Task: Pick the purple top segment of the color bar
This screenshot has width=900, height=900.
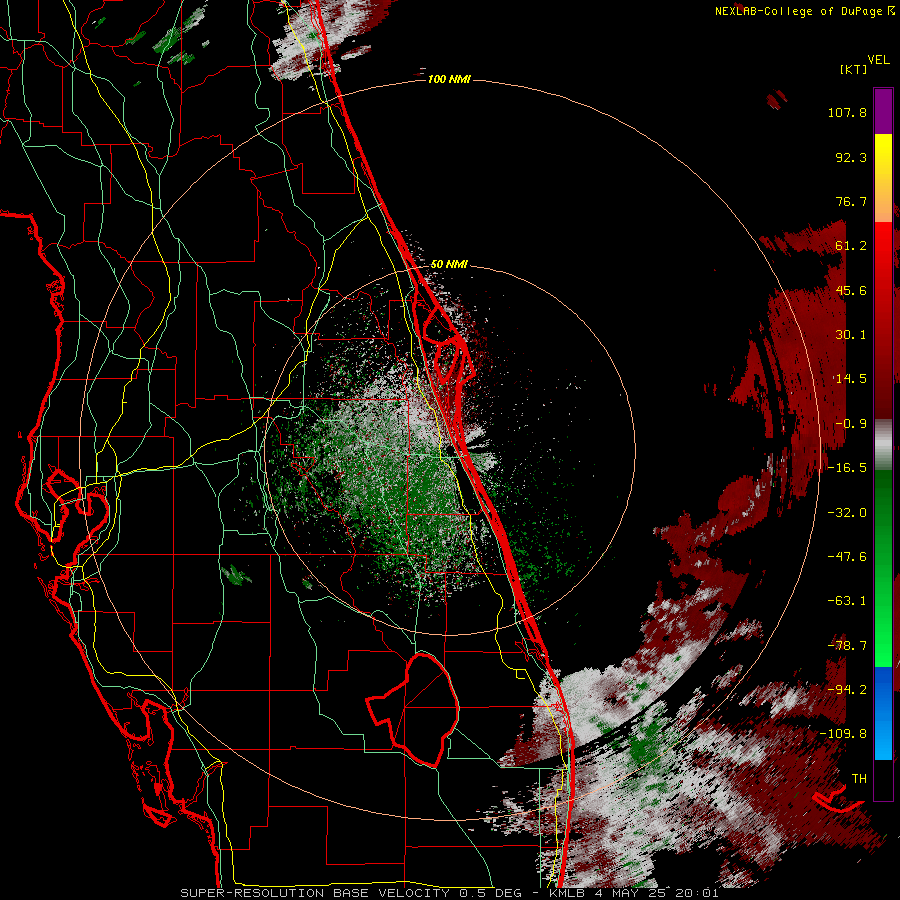Action: [x=883, y=111]
